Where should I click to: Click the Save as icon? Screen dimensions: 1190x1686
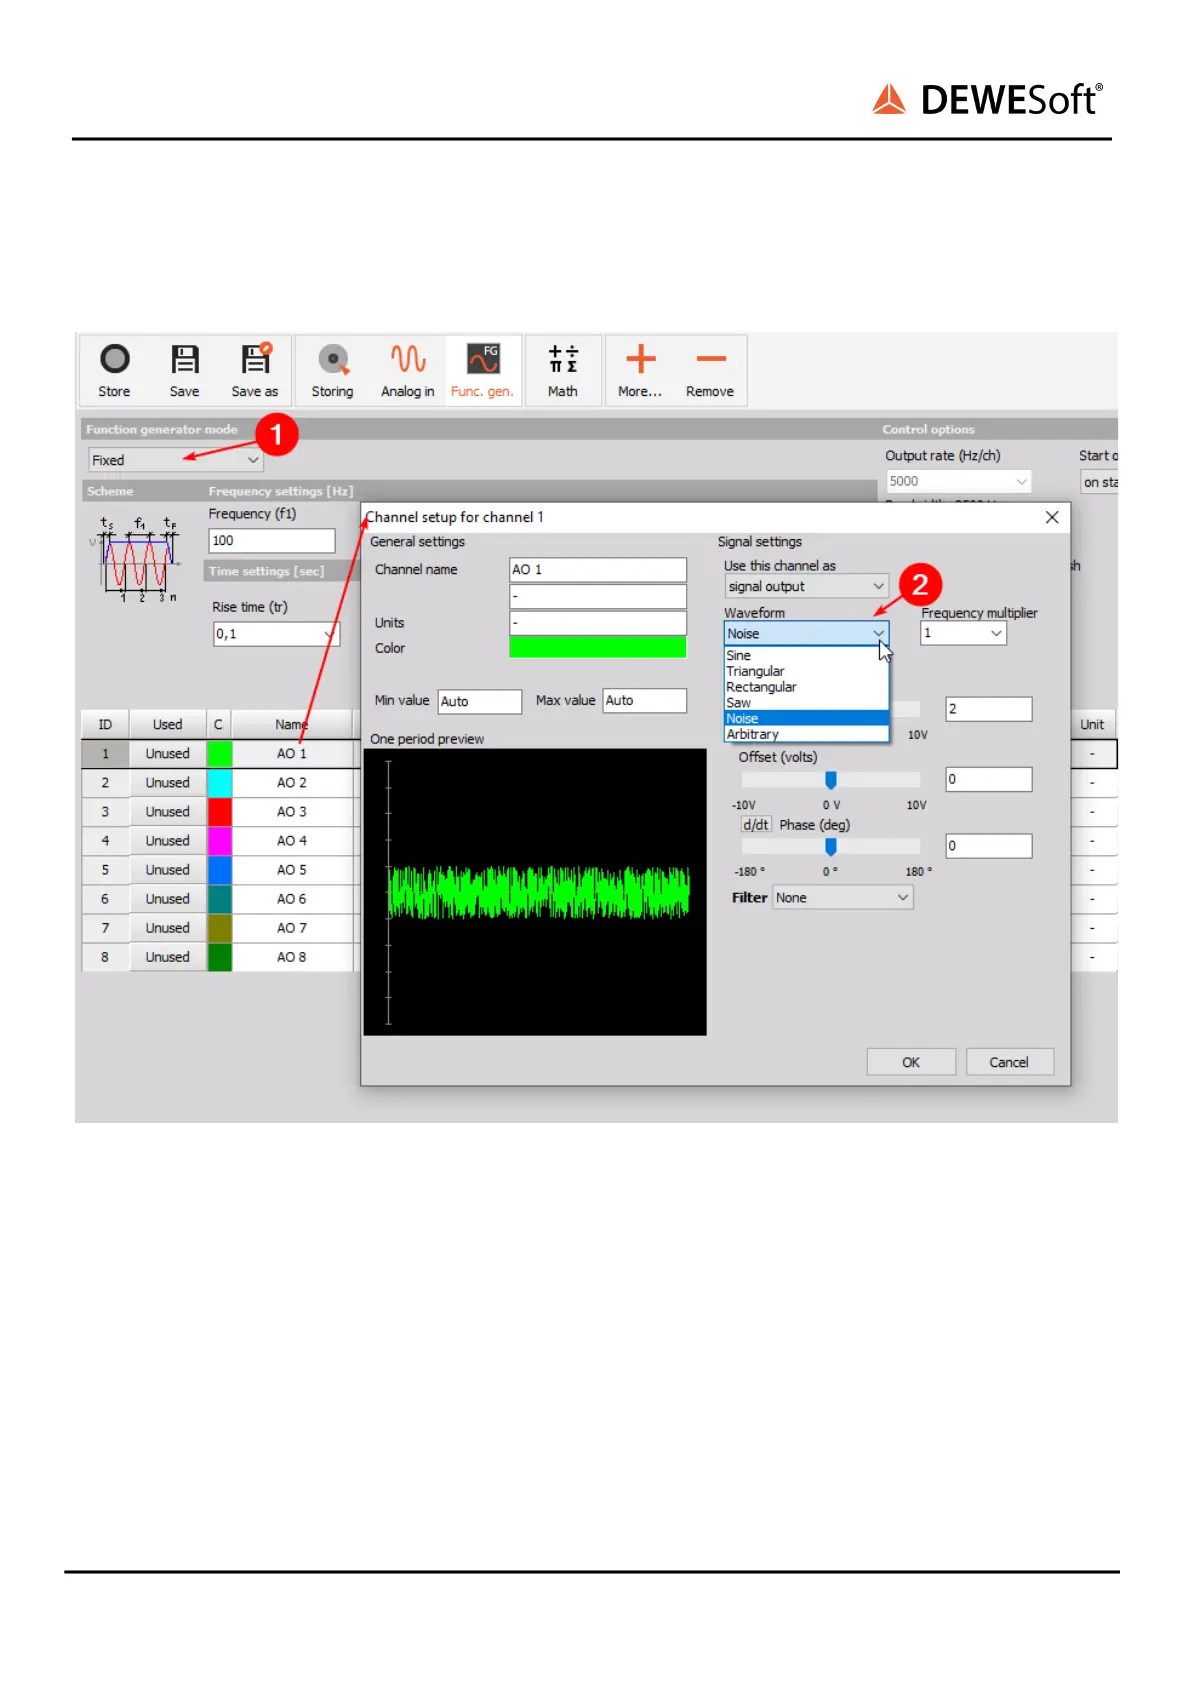(x=256, y=359)
